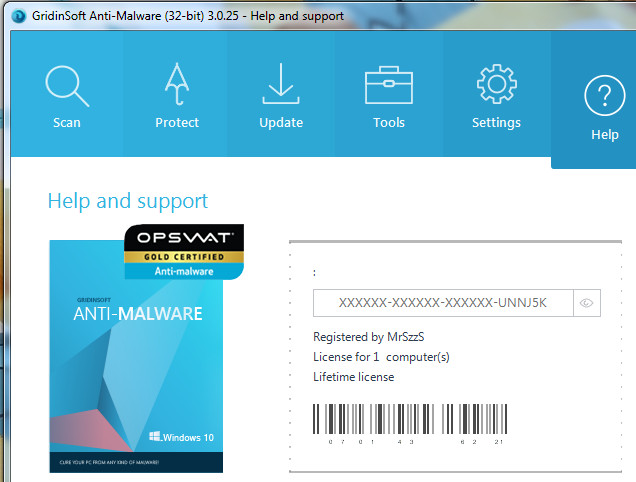Click the GridinSoft app logo in title bar
Image resolution: width=636 pixels, height=482 pixels.
[18, 16]
